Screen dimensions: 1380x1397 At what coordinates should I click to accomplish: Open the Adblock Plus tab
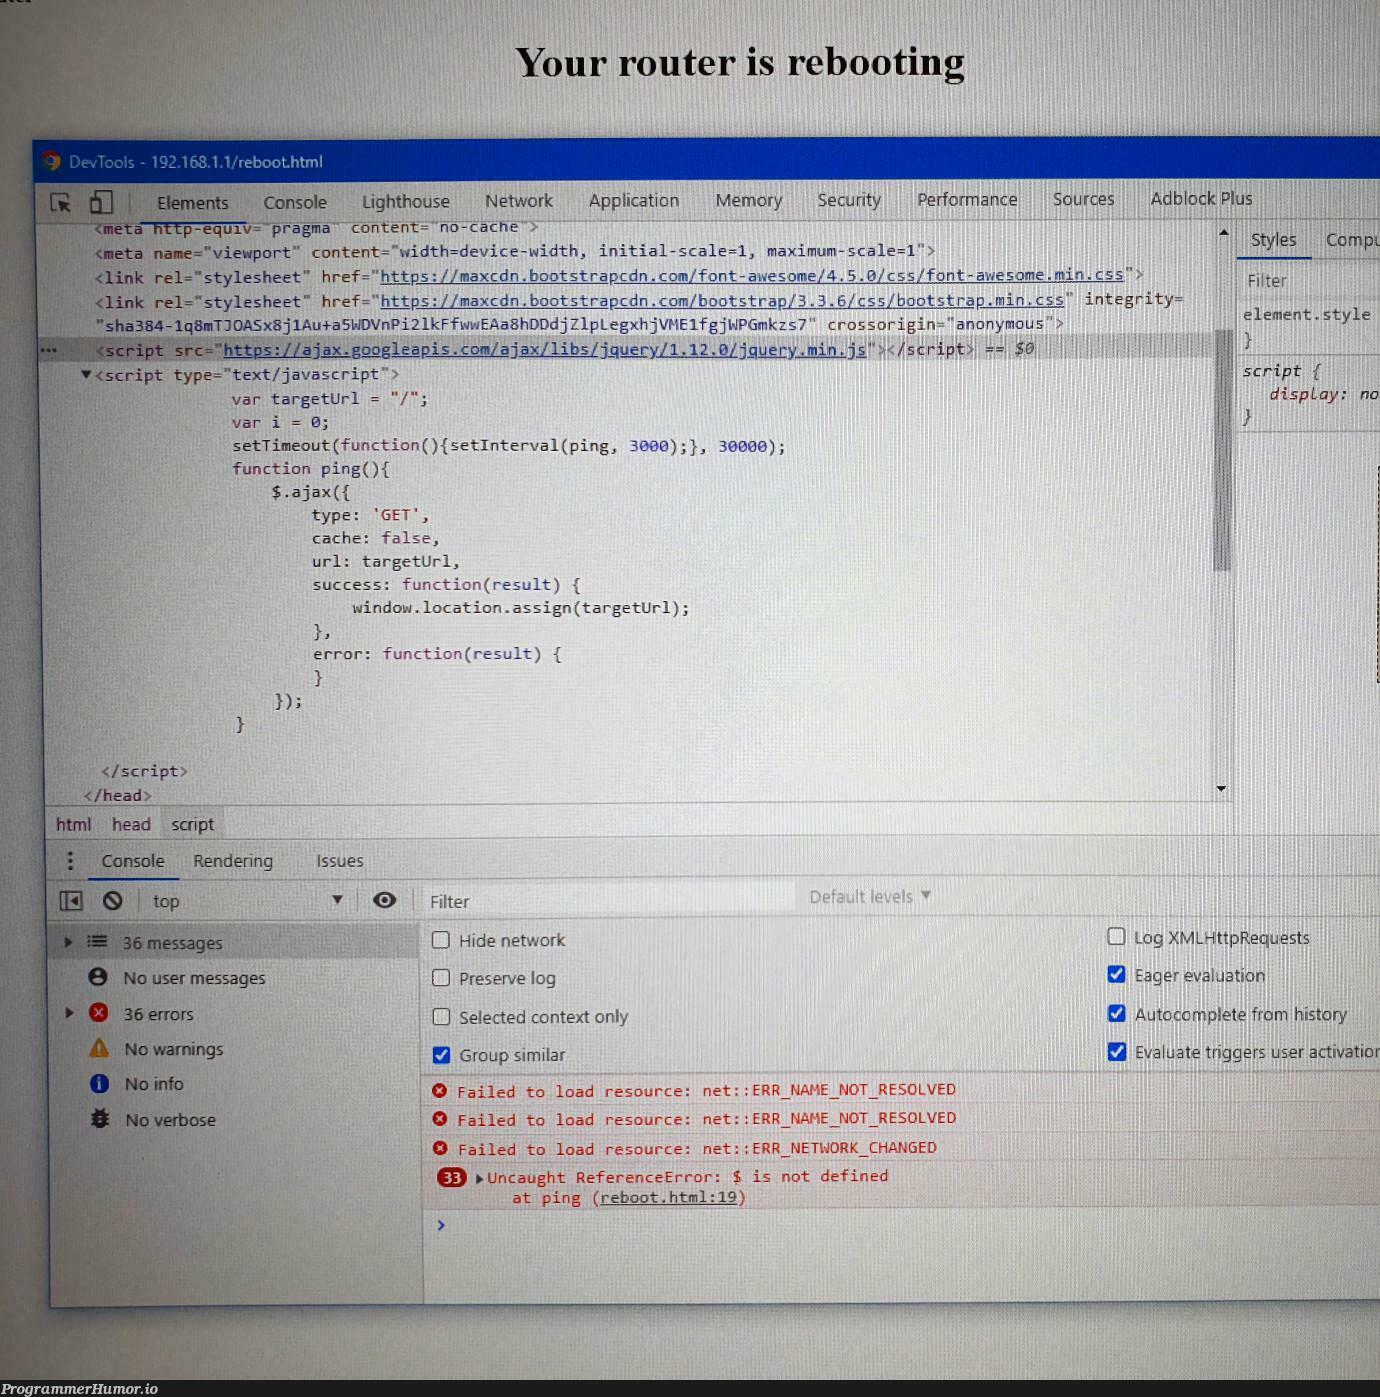pyautogui.click(x=1201, y=199)
